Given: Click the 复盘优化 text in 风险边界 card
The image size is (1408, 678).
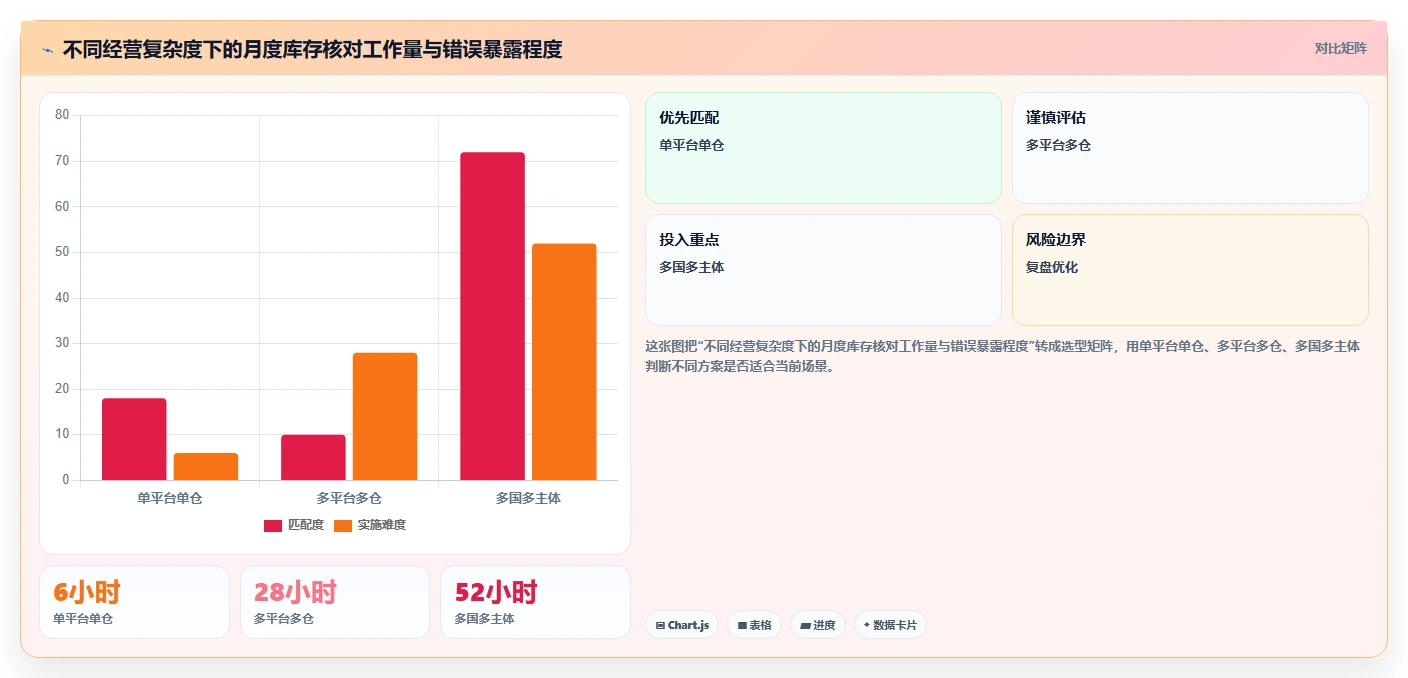Looking at the screenshot, I should tap(1052, 267).
